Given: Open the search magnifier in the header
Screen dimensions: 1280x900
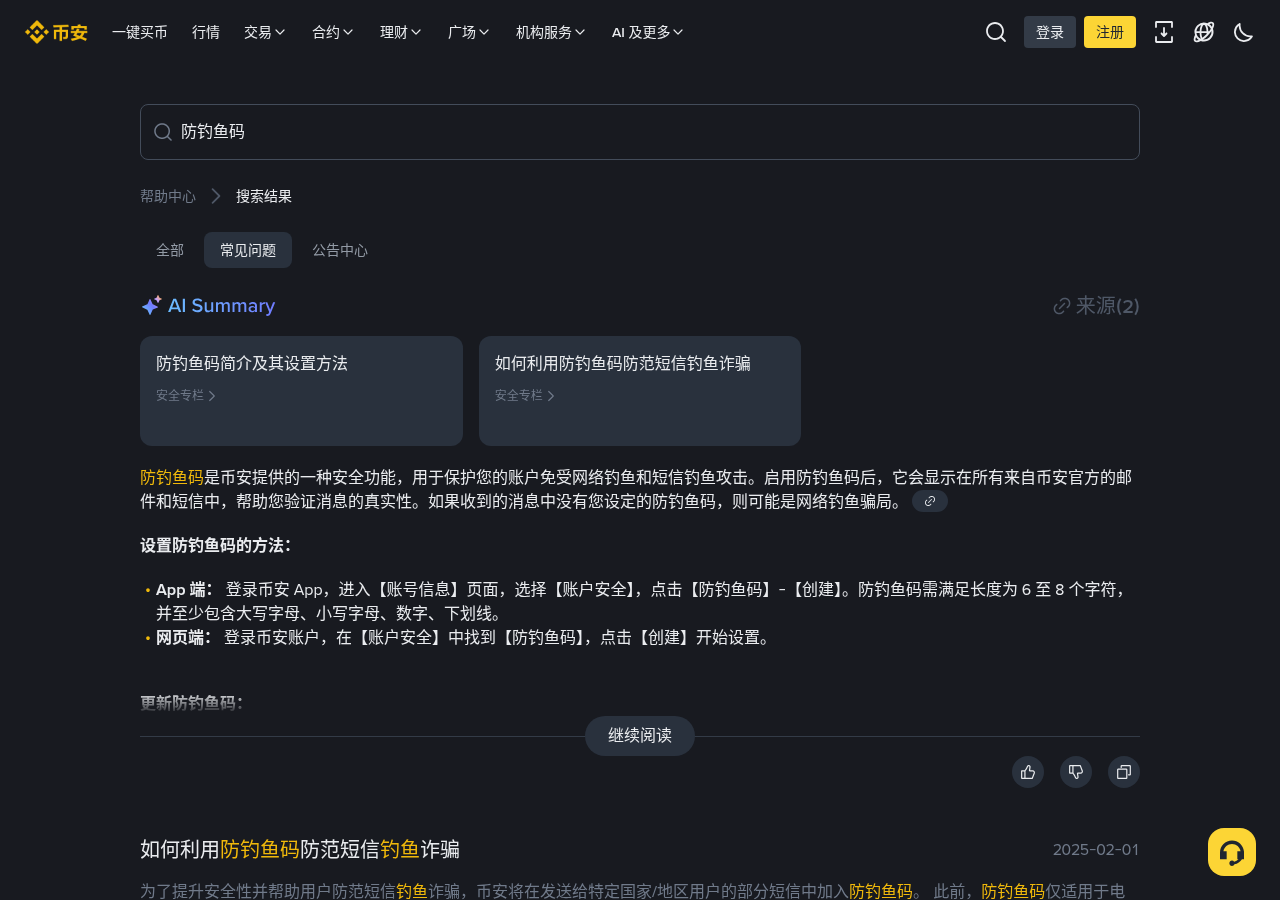Looking at the screenshot, I should 996,32.
